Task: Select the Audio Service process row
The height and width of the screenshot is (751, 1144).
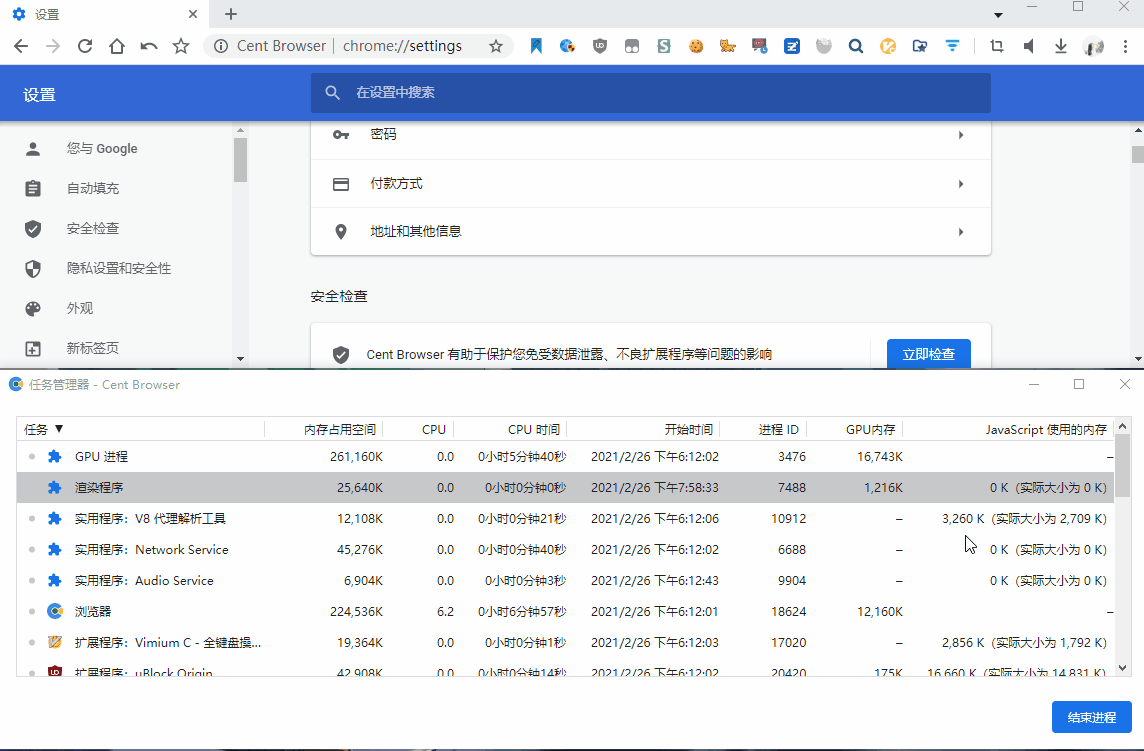Action: (x=565, y=581)
